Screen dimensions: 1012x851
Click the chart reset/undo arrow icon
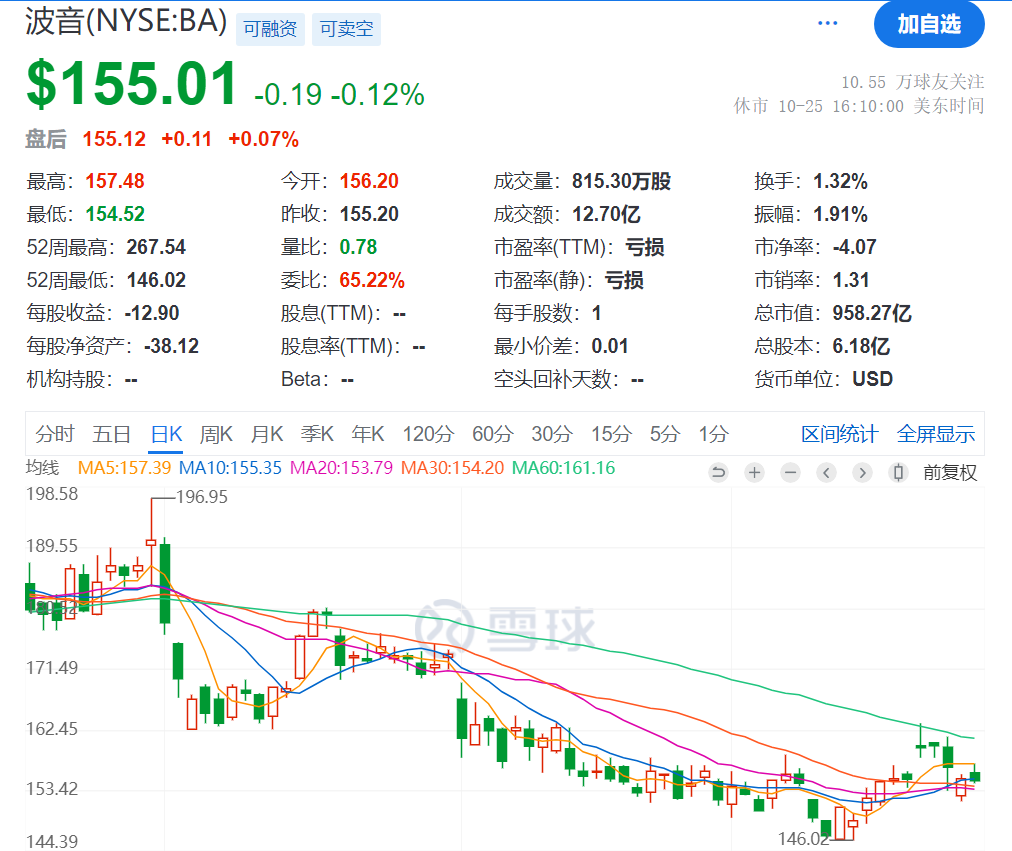pyautogui.click(x=718, y=473)
